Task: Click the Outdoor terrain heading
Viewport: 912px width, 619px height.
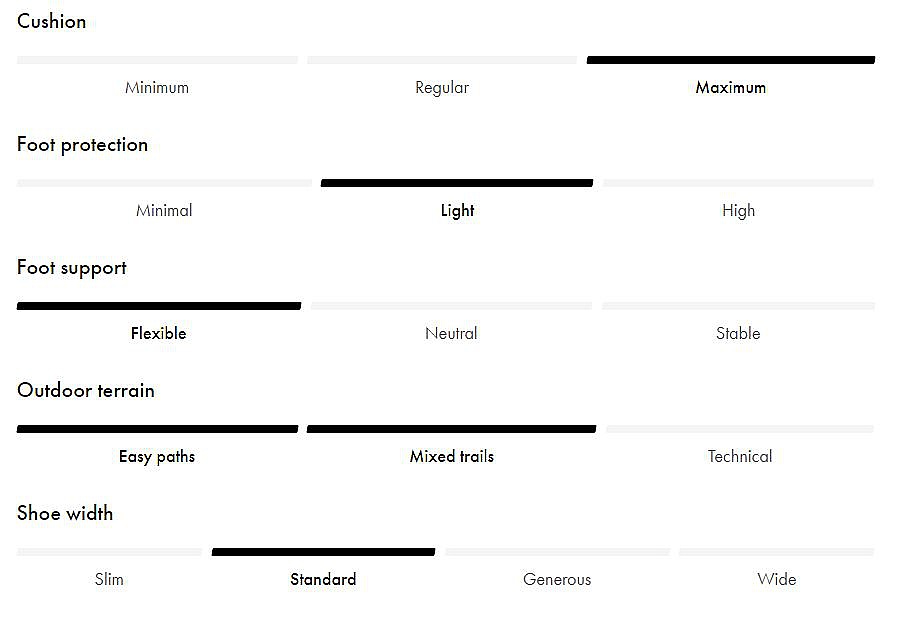Action: [x=86, y=390]
